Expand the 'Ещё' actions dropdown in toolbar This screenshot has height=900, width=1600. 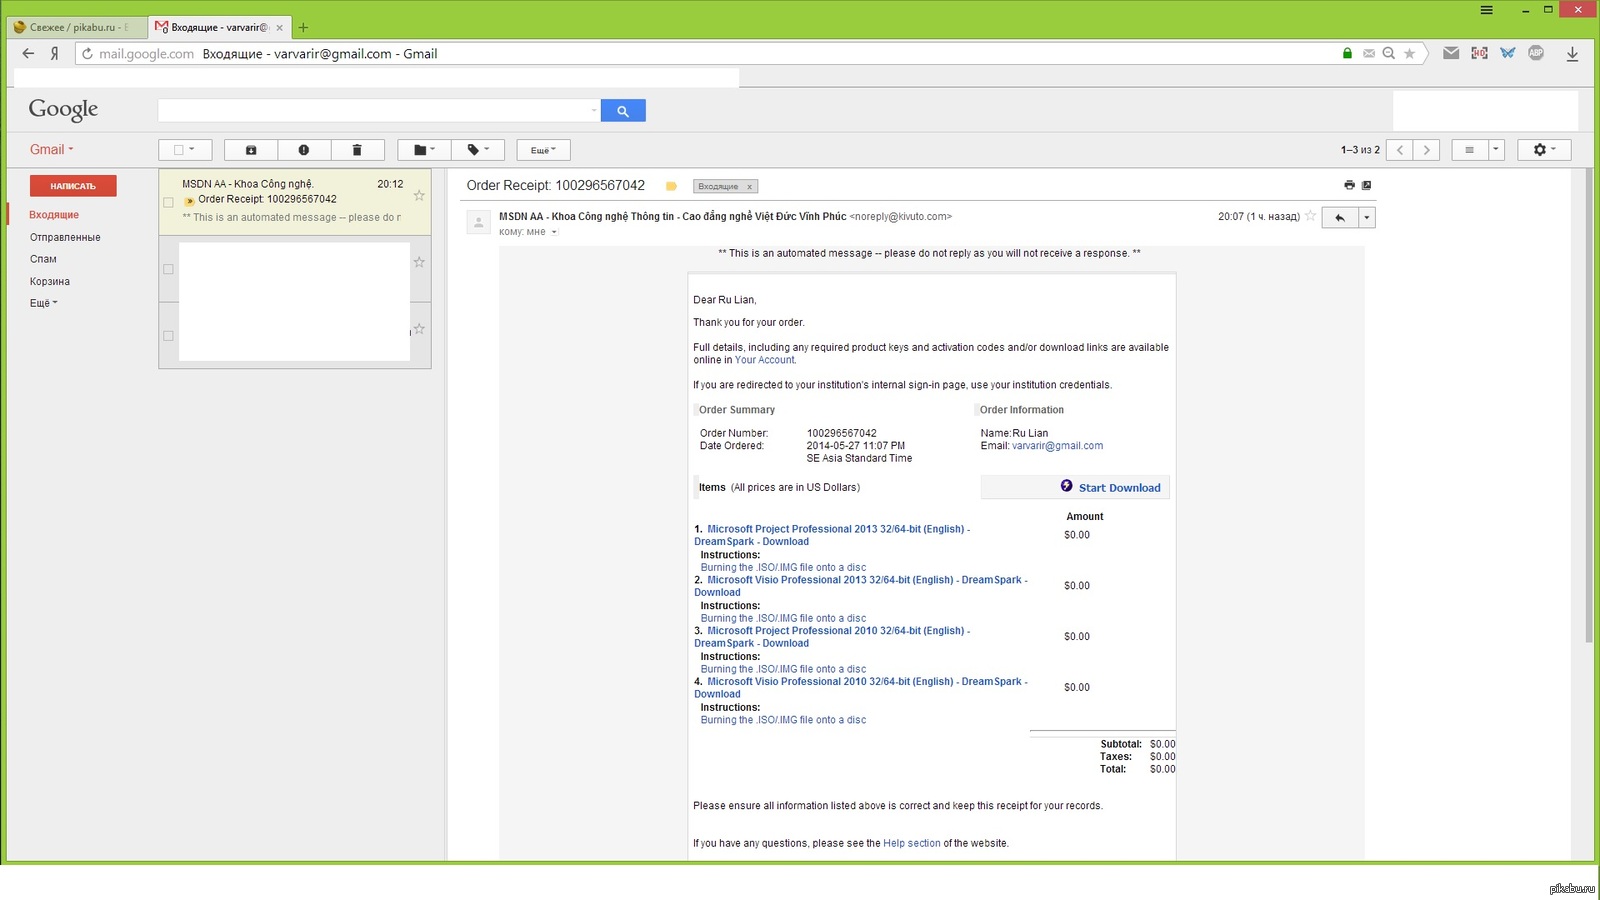pos(543,150)
